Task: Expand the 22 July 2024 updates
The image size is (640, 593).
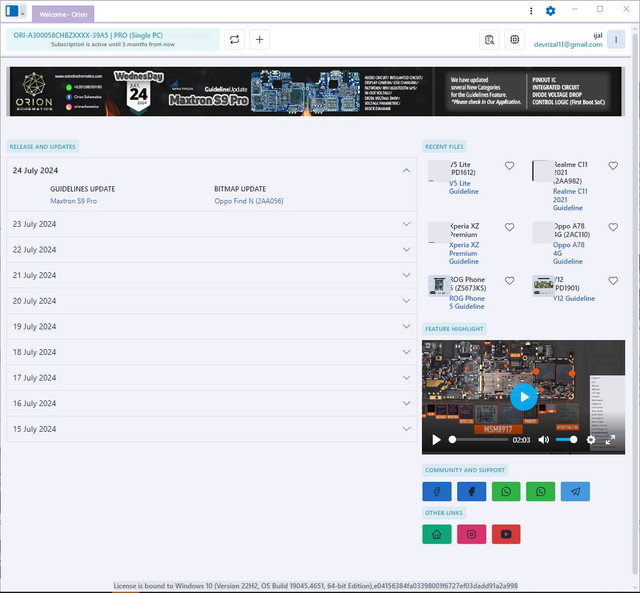Action: (211, 249)
